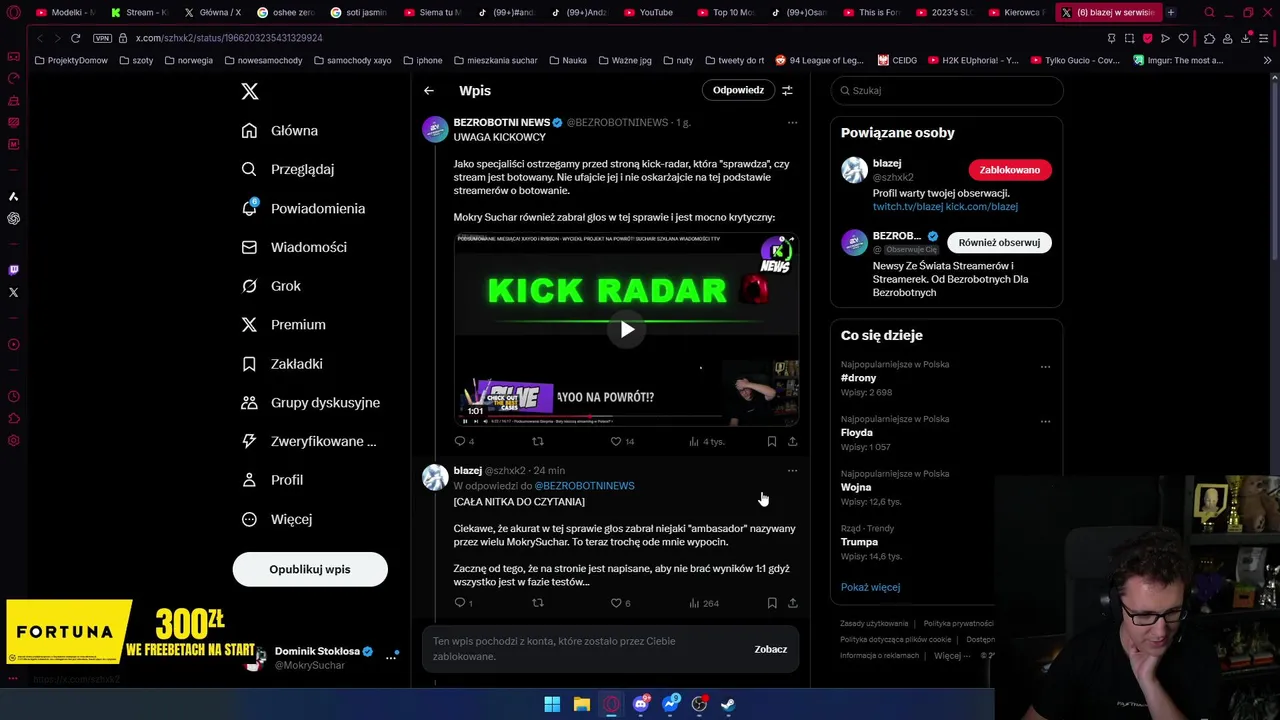The image size is (1280, 720).
Task: Open a new browser tab
Action: point(1171,13)
